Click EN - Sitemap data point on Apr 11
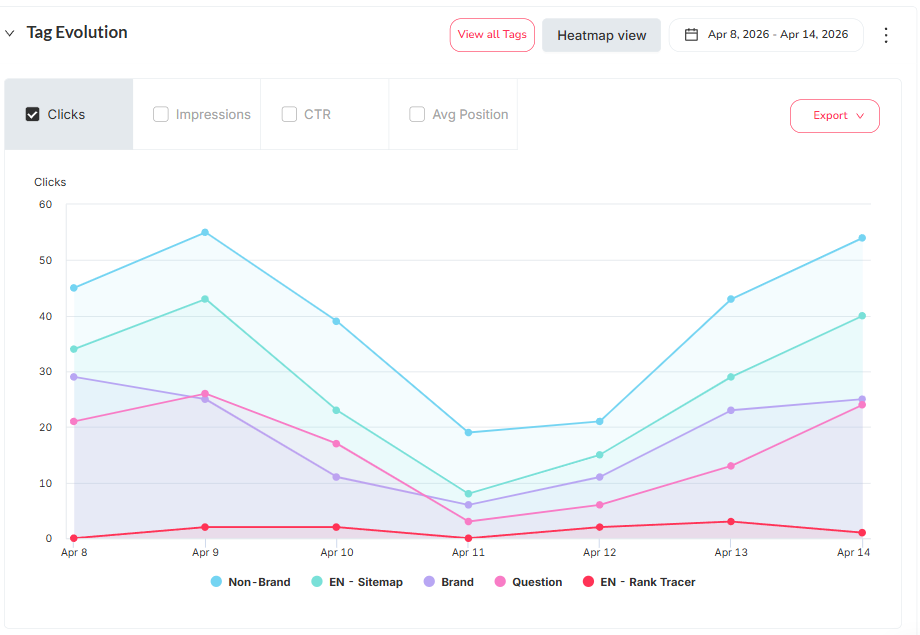This screenshot has width=920, height=635. click(468, 494)
